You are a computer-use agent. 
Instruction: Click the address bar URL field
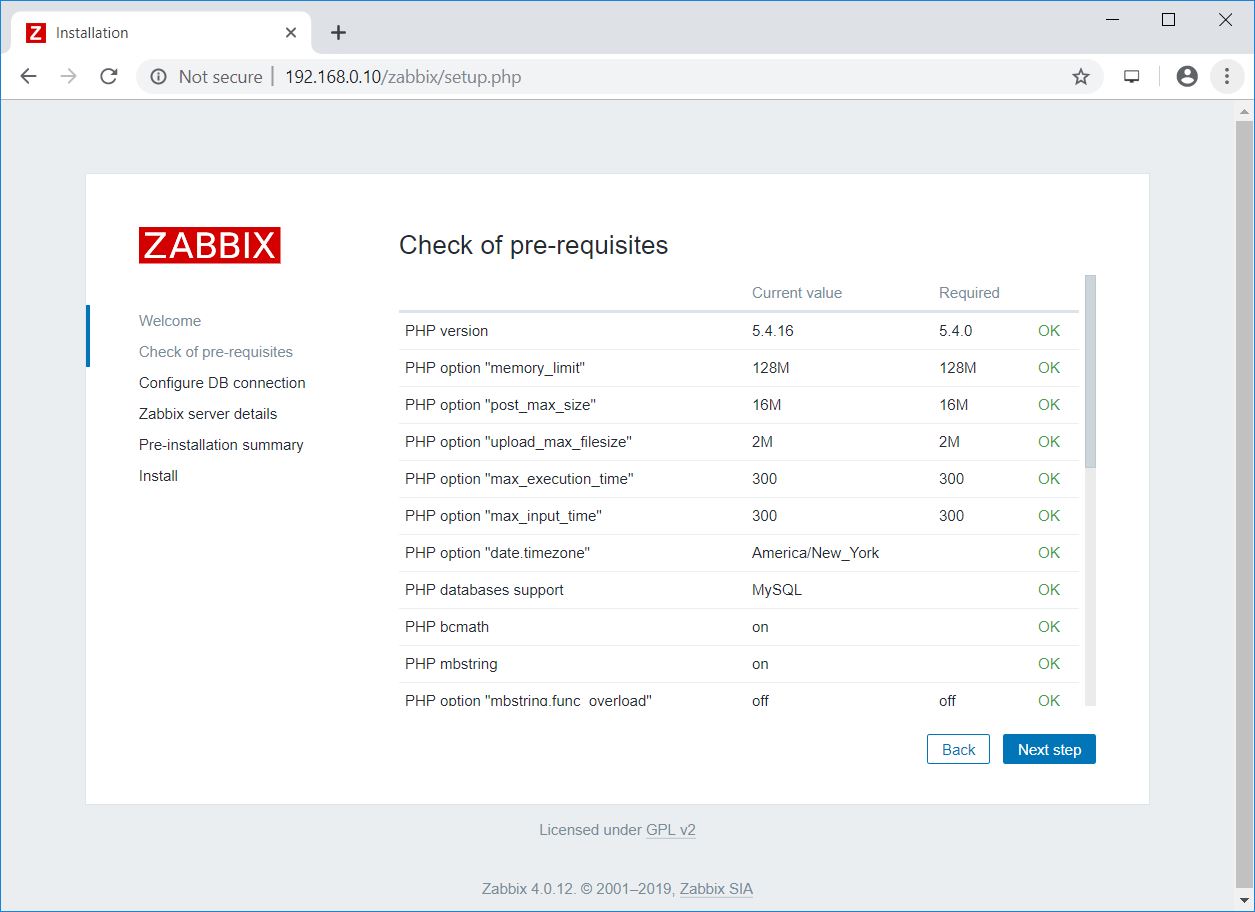click(x=600, y=77)
